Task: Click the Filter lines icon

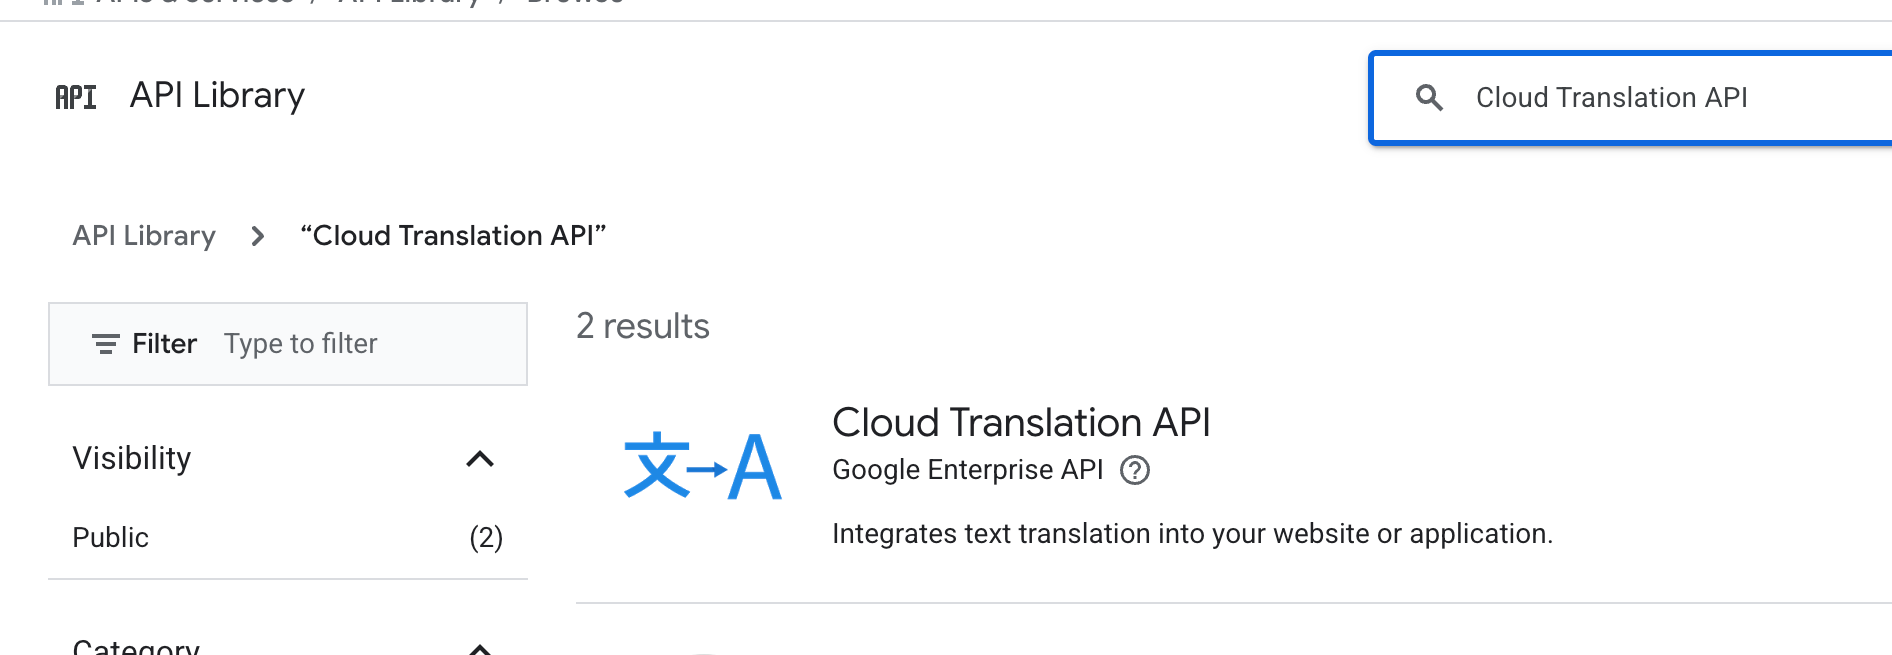Action: pos(105,344)
